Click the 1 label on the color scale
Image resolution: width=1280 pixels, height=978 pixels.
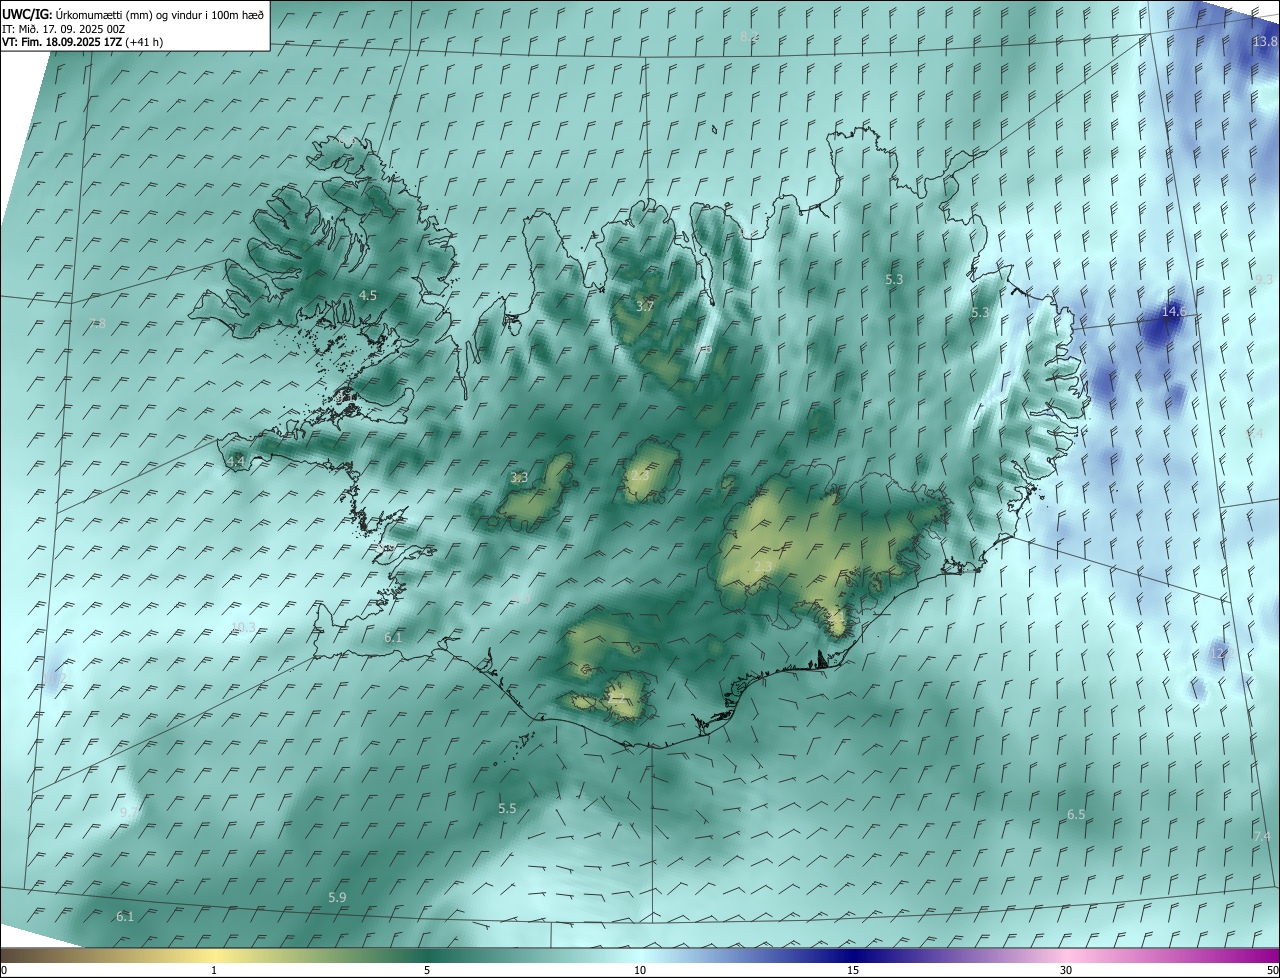pos(214,971)
